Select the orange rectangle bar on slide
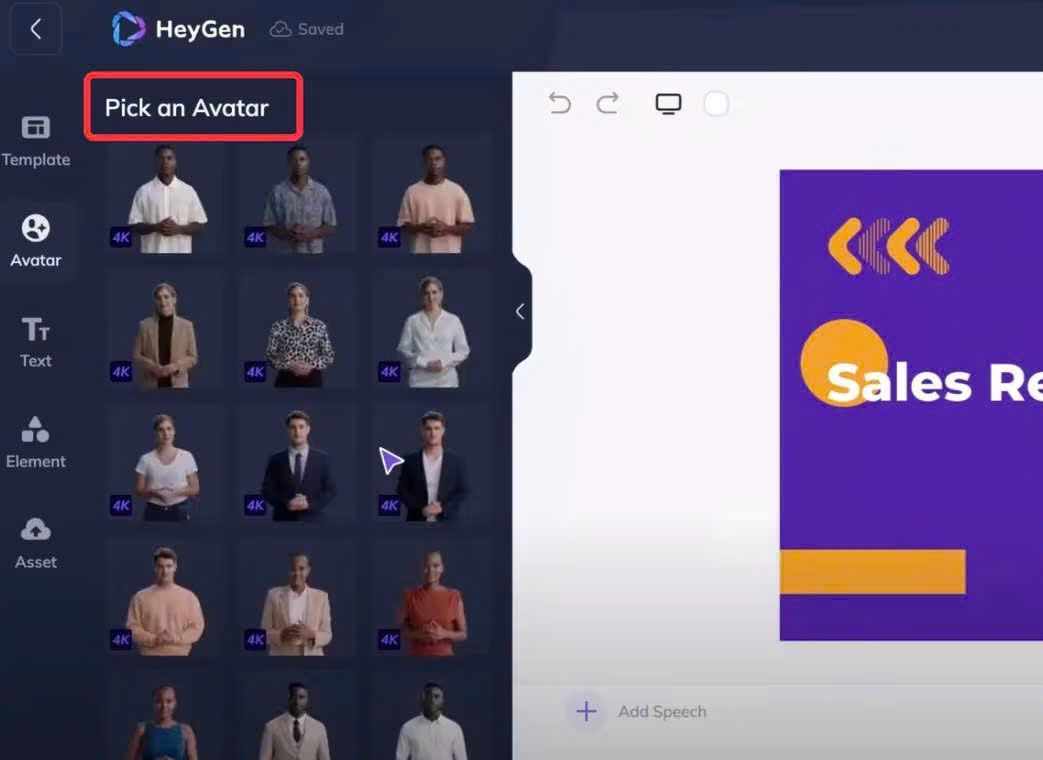Image resolution: width=1043 pixels, height=760 pixels. (x=873, y=572)
